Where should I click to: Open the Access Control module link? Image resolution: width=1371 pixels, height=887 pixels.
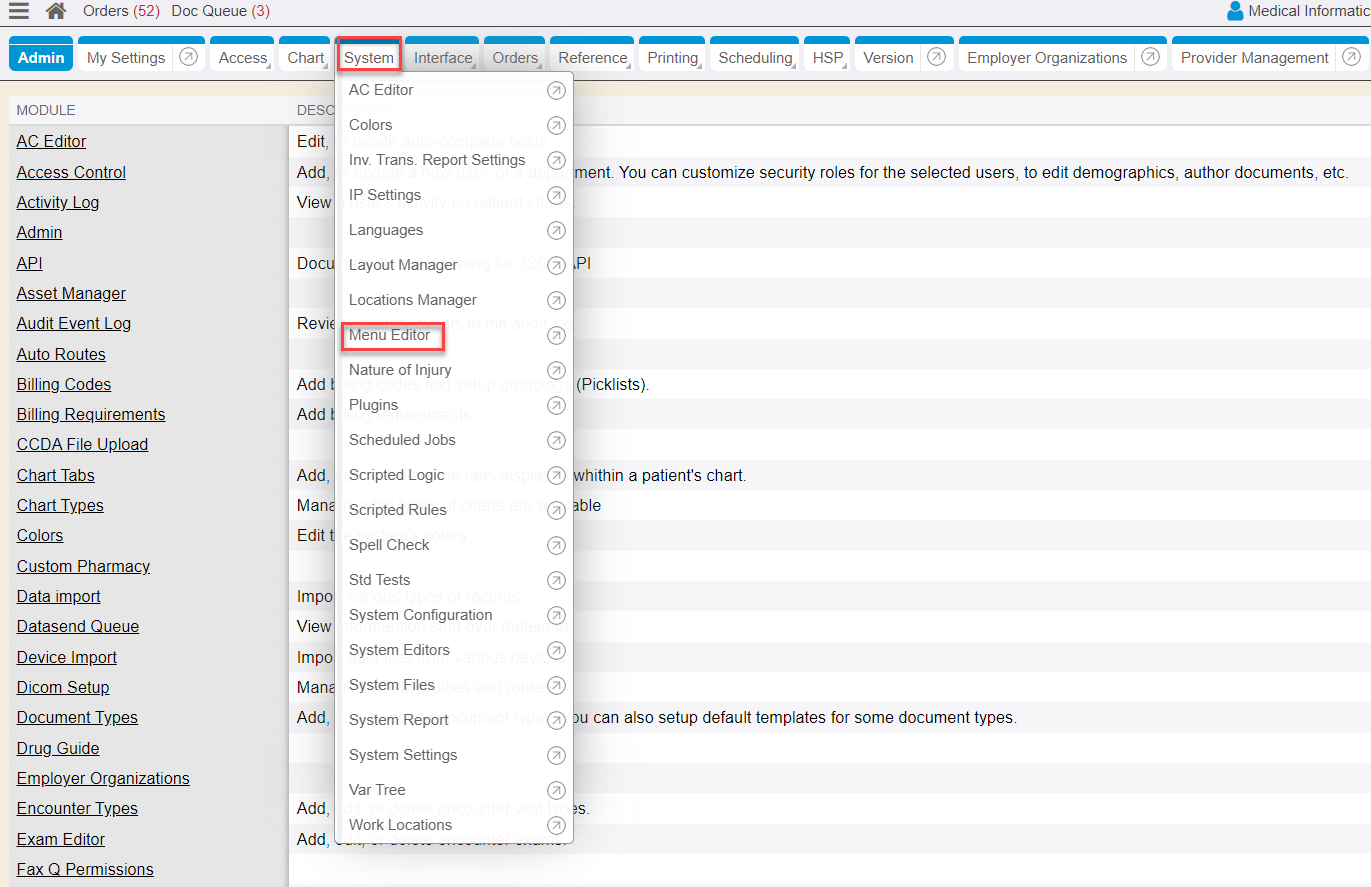71,172
